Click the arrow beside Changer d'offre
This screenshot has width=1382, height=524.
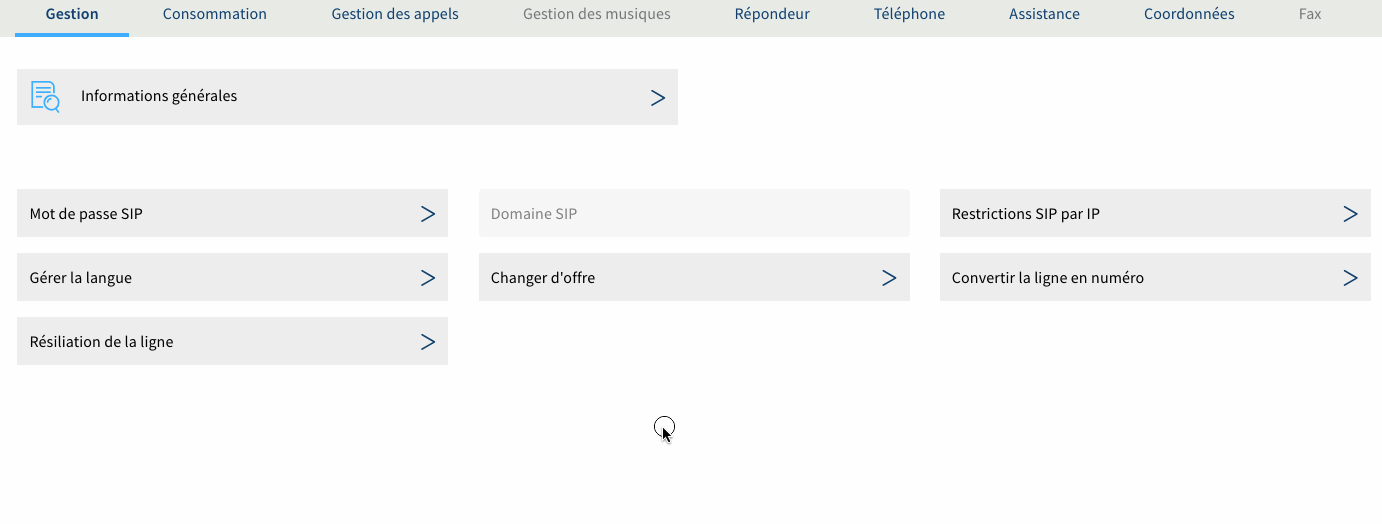[888, 278]
